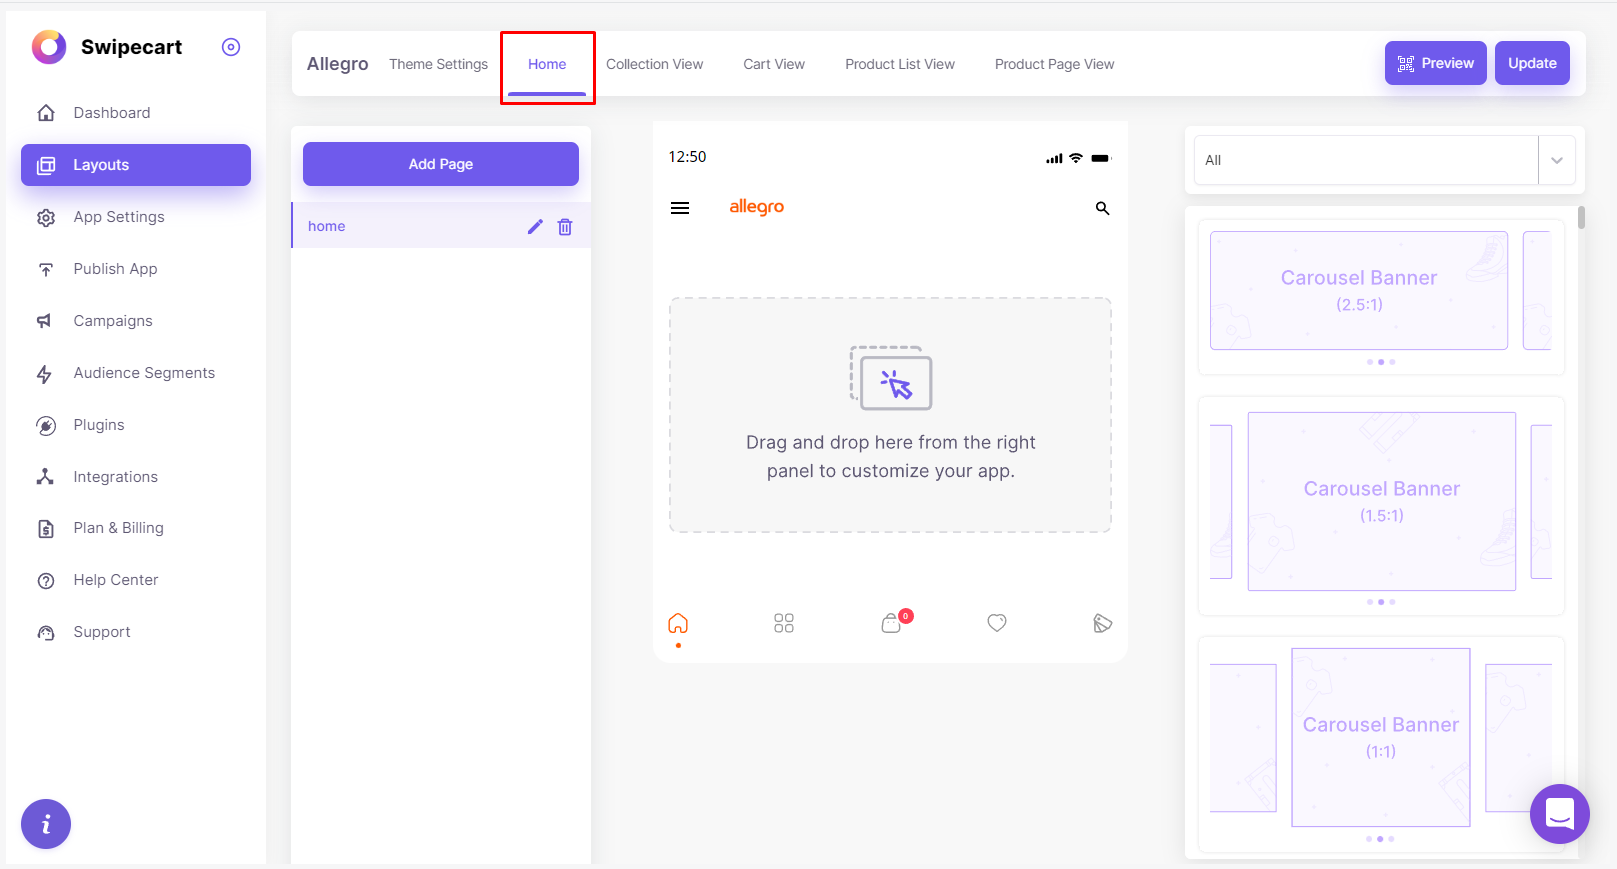Click the component panel scrollbar

[x=1581, y=218]
